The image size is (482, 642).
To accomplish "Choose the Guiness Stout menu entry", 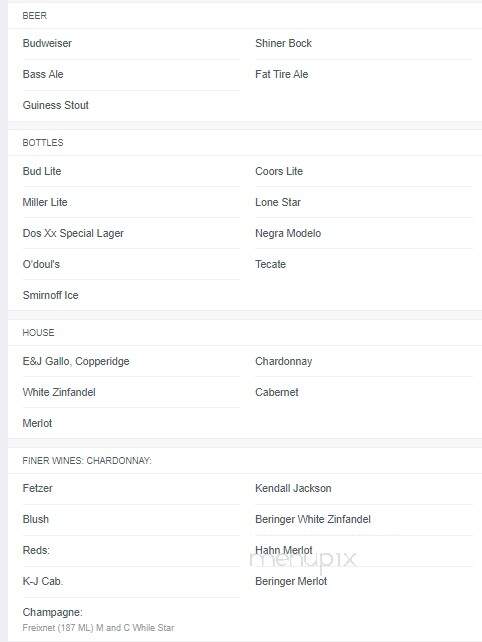I will coord(56,105).
